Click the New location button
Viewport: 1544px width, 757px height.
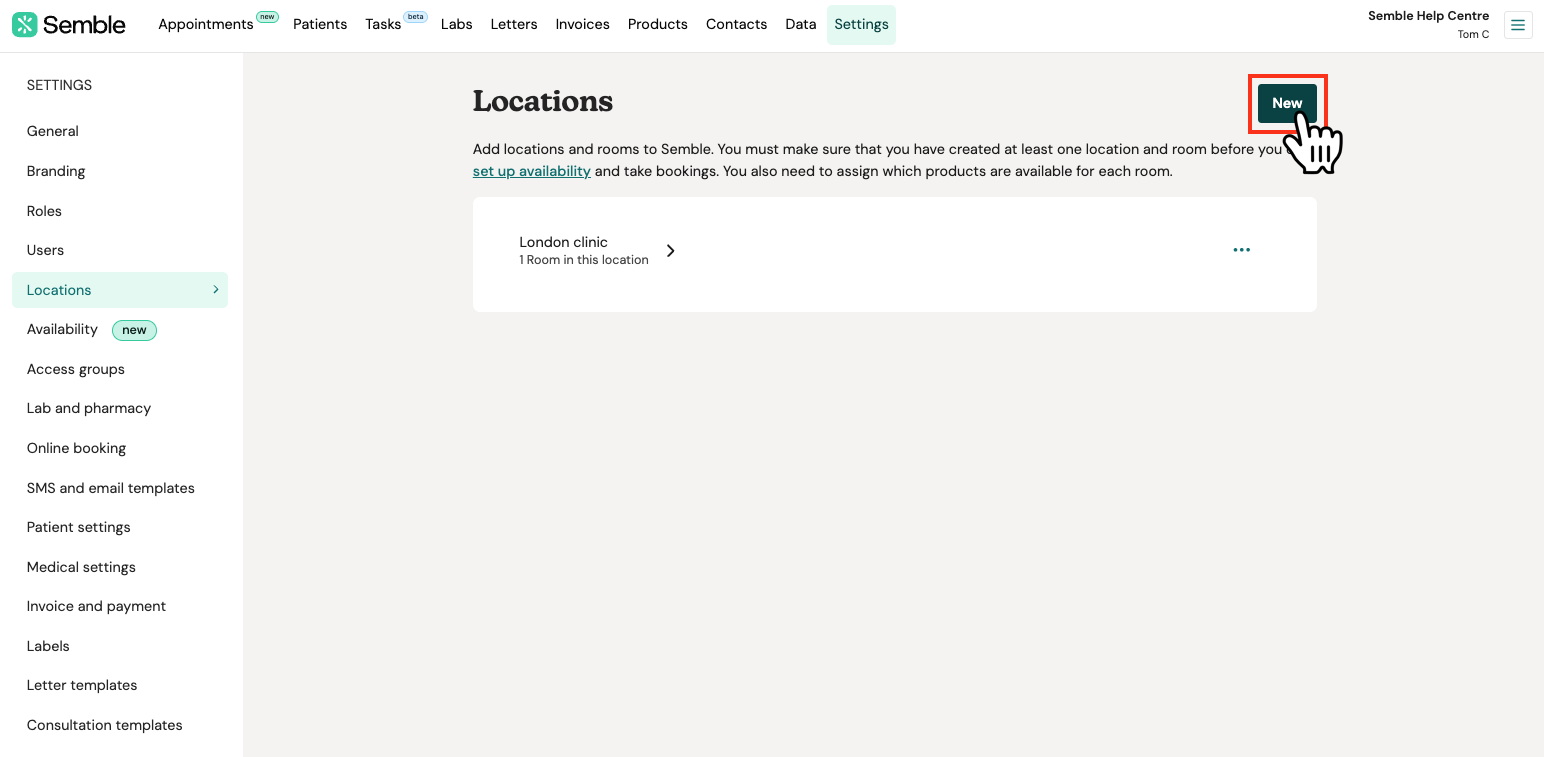click(1287, 103)
